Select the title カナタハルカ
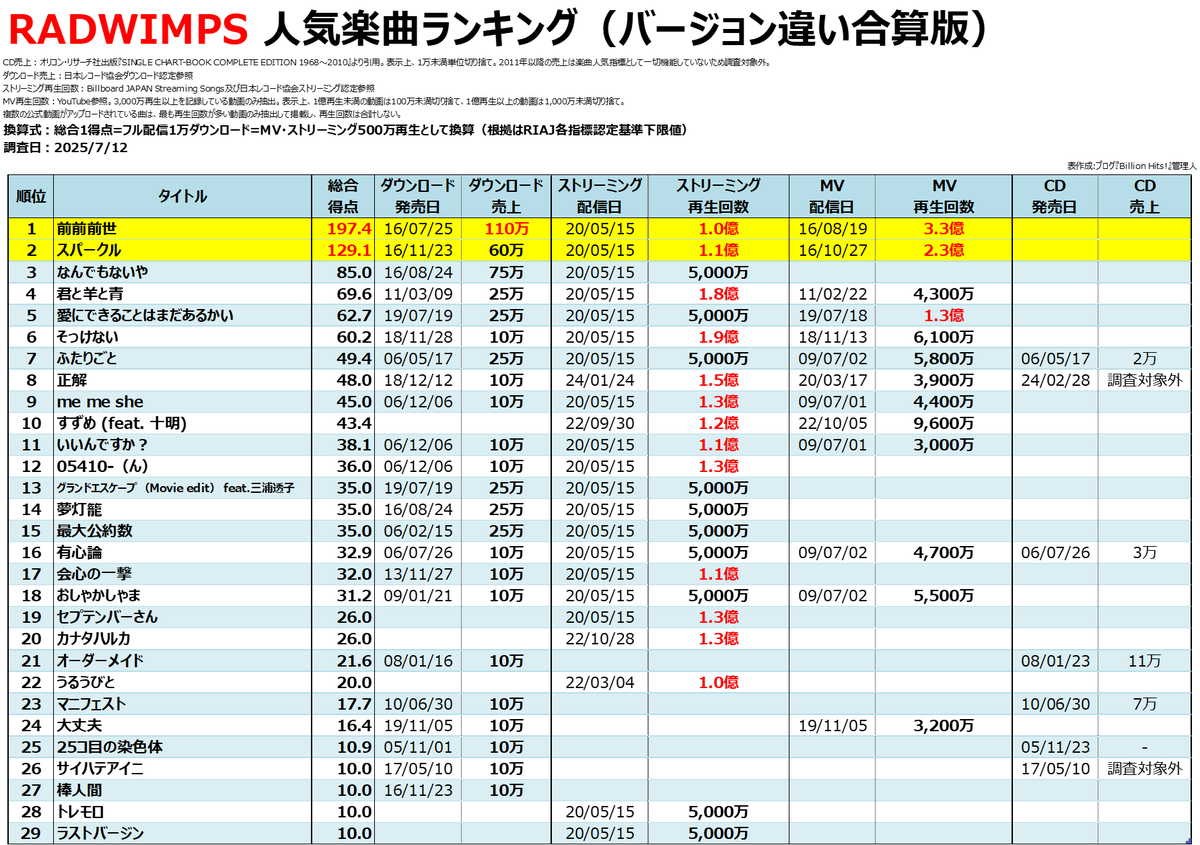 pyautogui.click(x=94, y=638)
